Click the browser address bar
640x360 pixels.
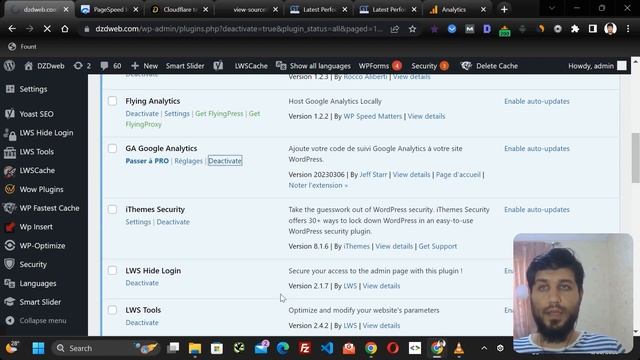click(x=239, y=29)
